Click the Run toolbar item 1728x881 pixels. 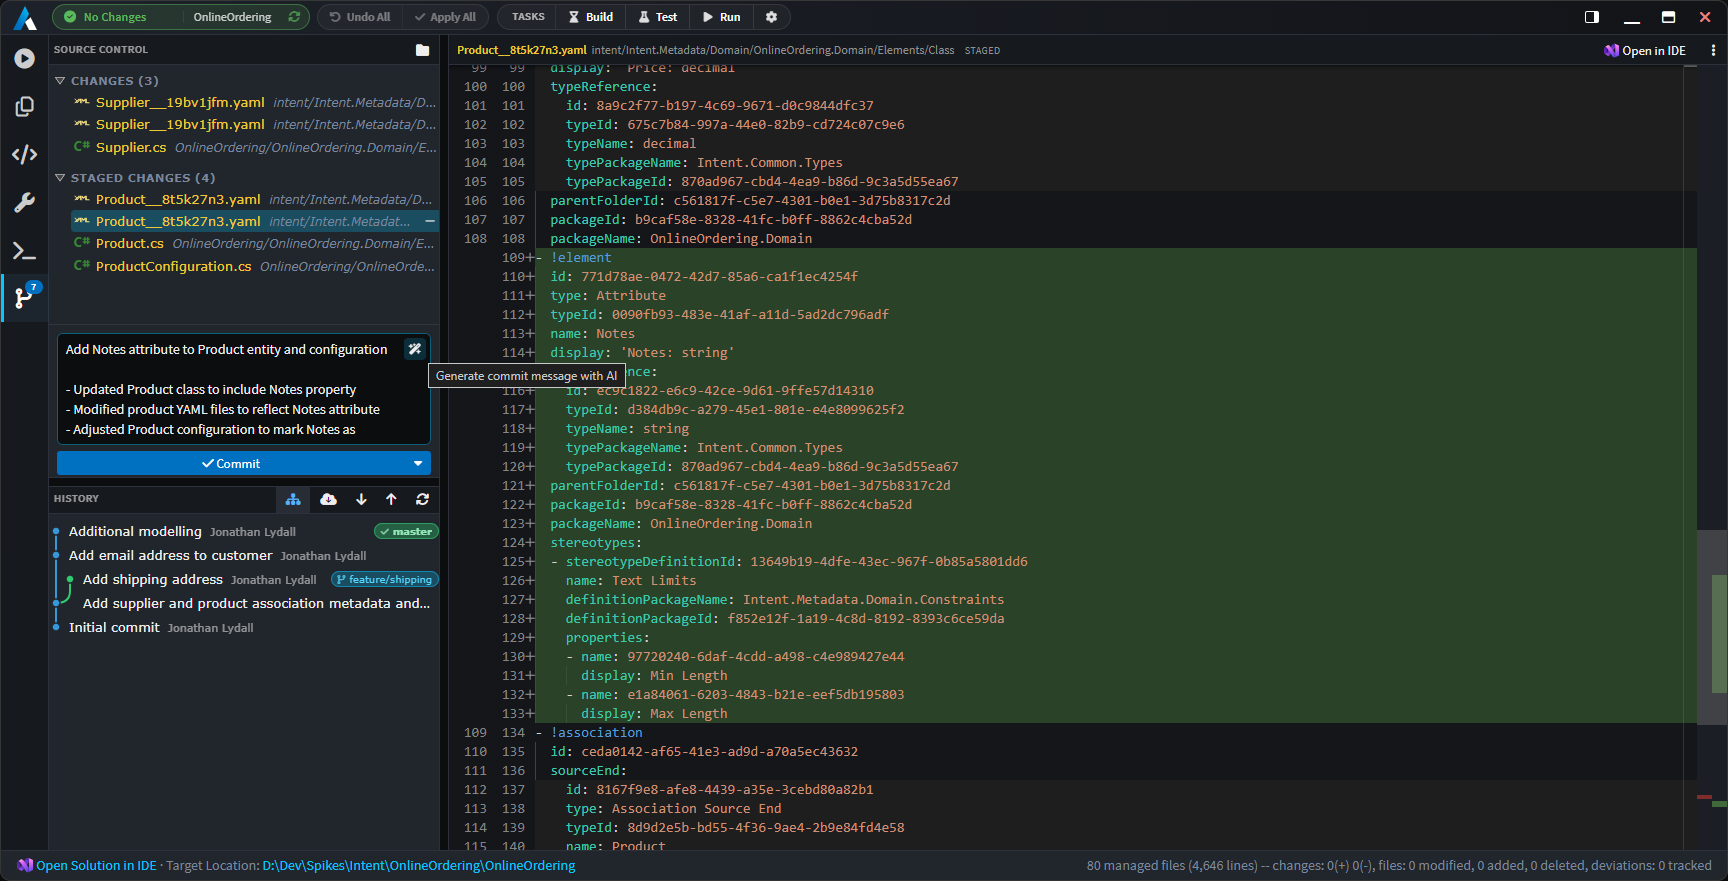point(721,17)
